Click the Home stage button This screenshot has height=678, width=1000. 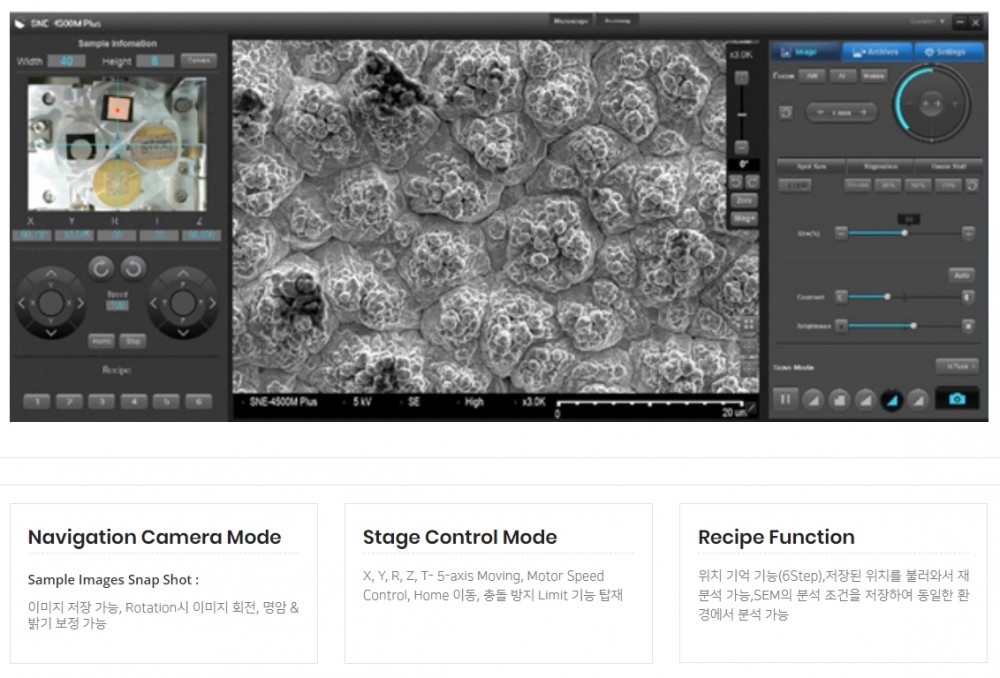click(x=100, y=341)
